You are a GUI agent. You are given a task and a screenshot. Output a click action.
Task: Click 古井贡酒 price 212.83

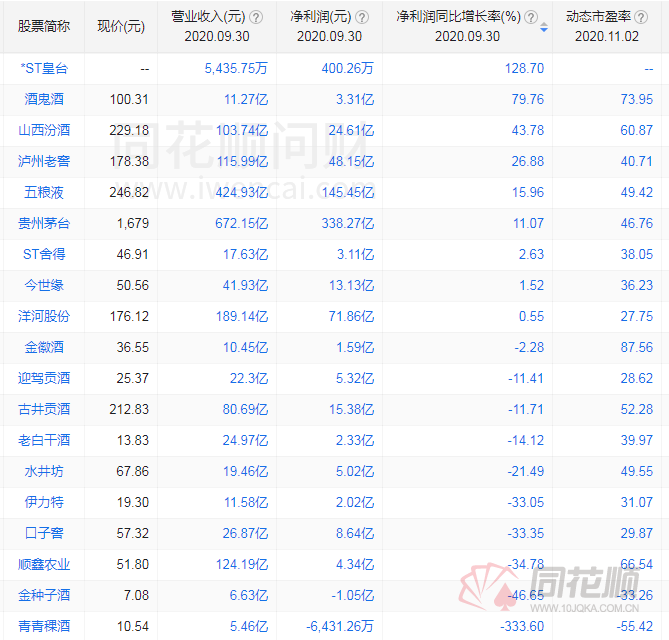[129, 409]
